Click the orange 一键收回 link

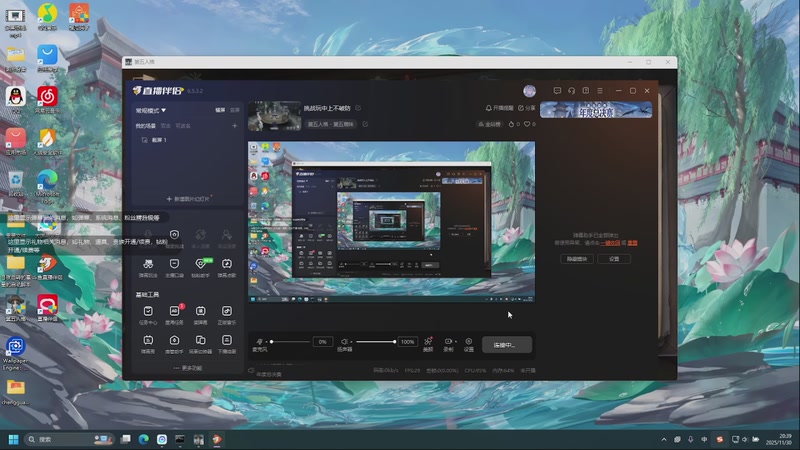610,243
